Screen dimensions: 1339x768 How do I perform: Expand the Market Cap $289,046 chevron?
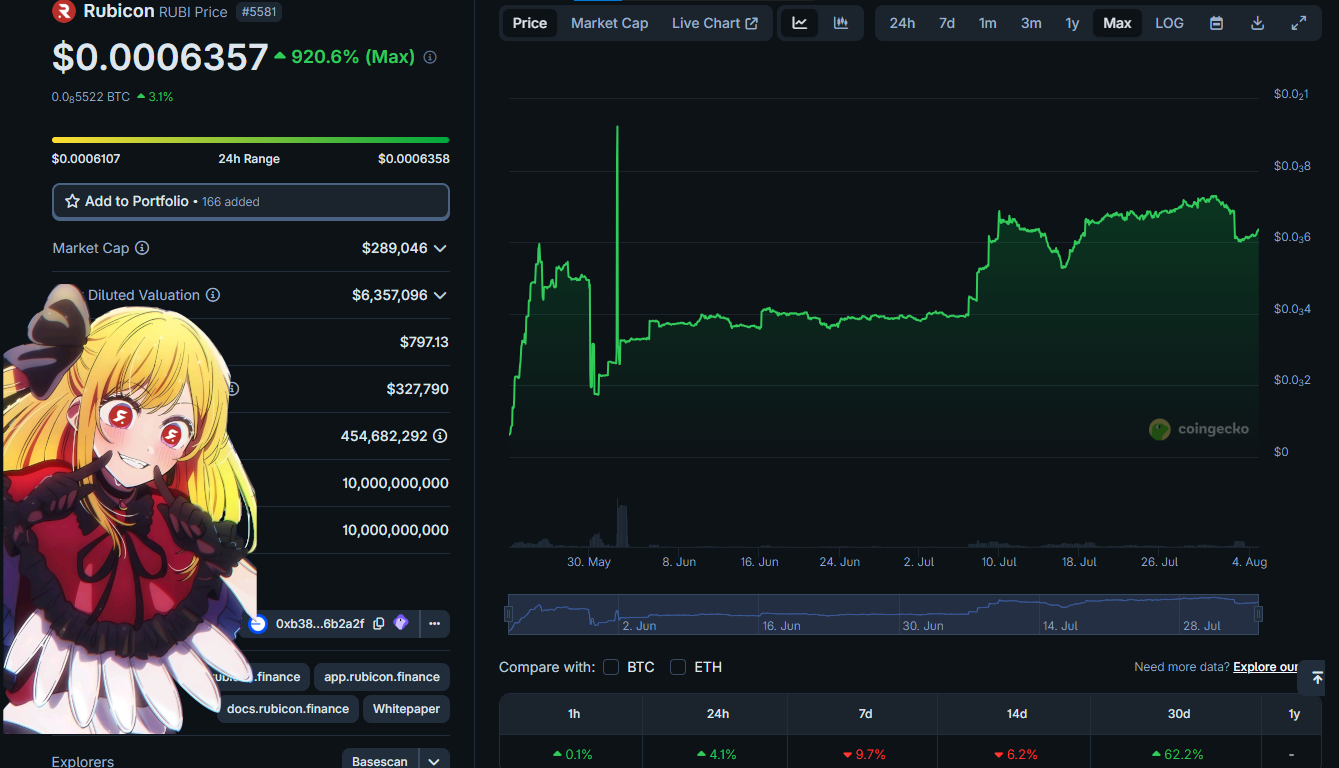point(440,248)
